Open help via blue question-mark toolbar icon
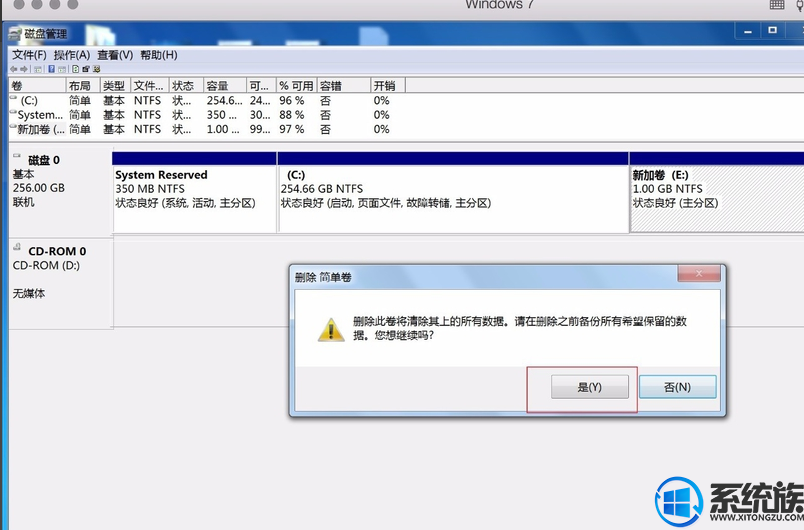Image resolution: width=804 pixels, height=530 pixels. click(52, 69)
